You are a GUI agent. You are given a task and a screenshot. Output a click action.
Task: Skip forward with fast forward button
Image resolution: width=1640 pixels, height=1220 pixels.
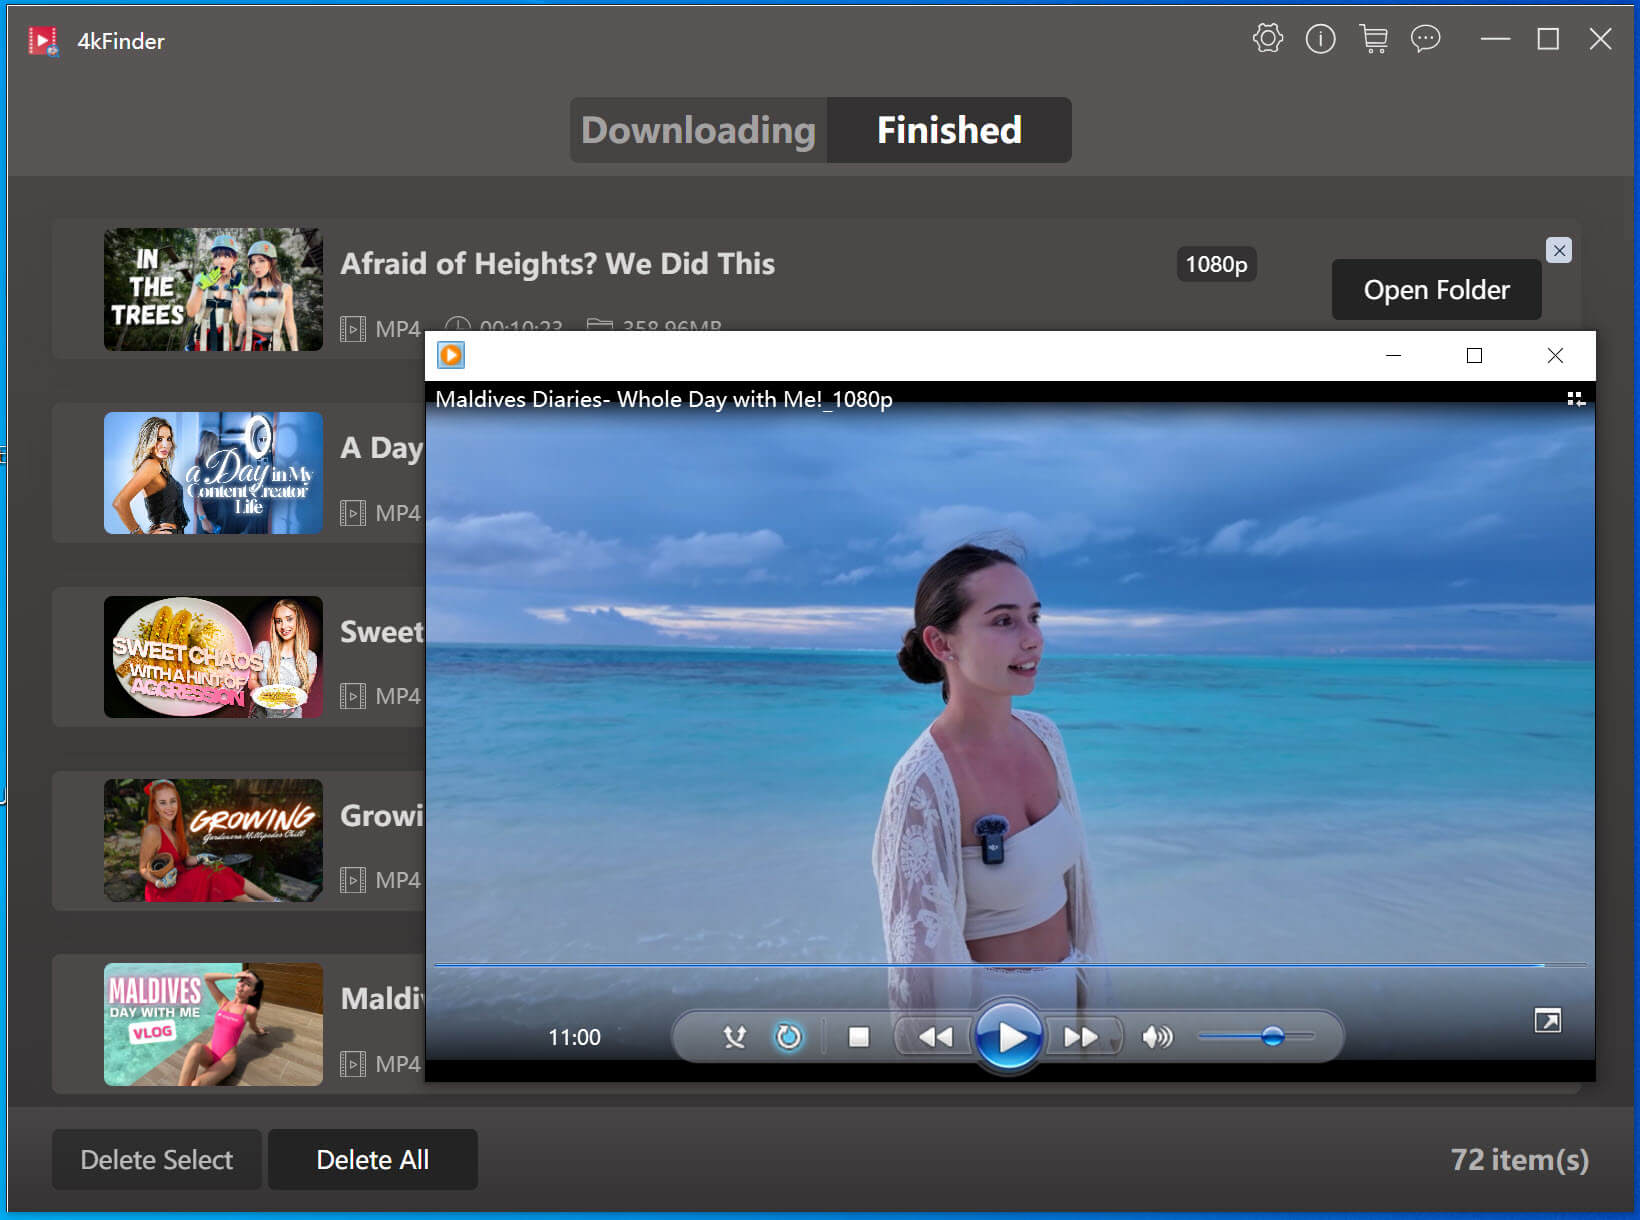click(x=1080, y=1037)
